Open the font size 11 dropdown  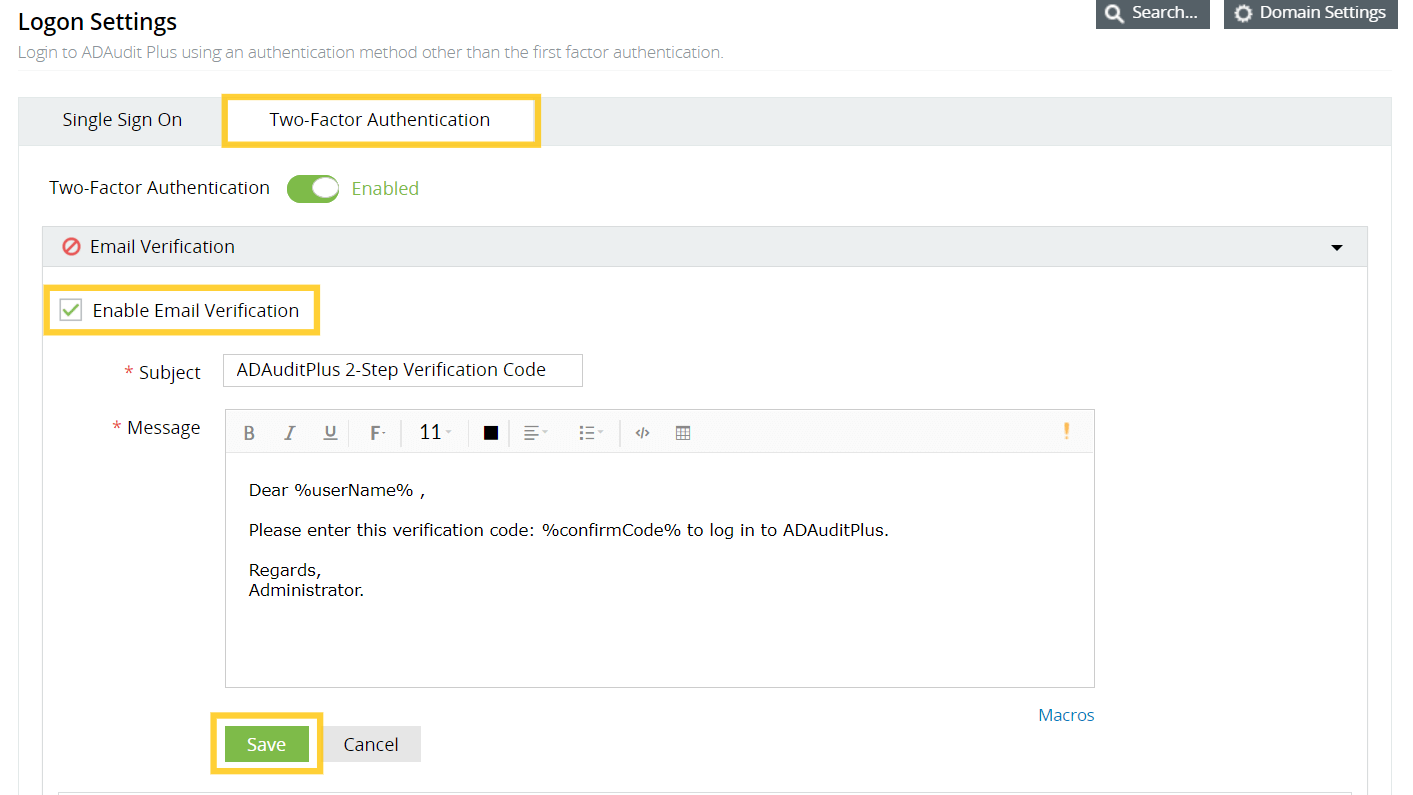(x=435, y=433)
